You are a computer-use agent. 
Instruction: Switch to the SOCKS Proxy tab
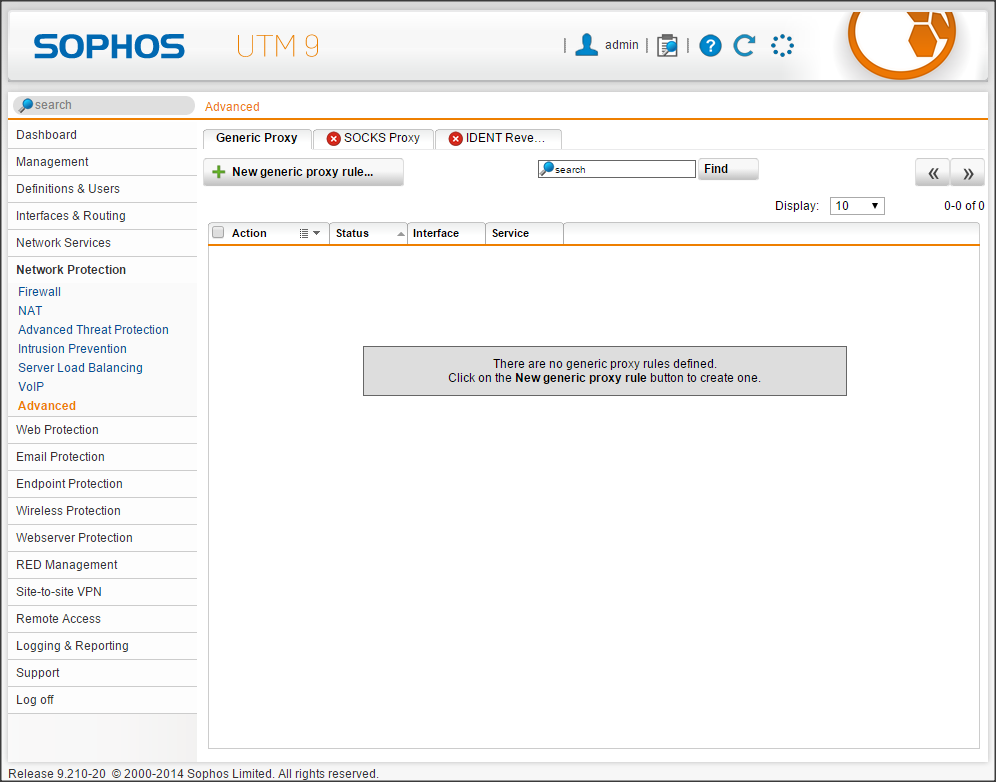[373, 138]
